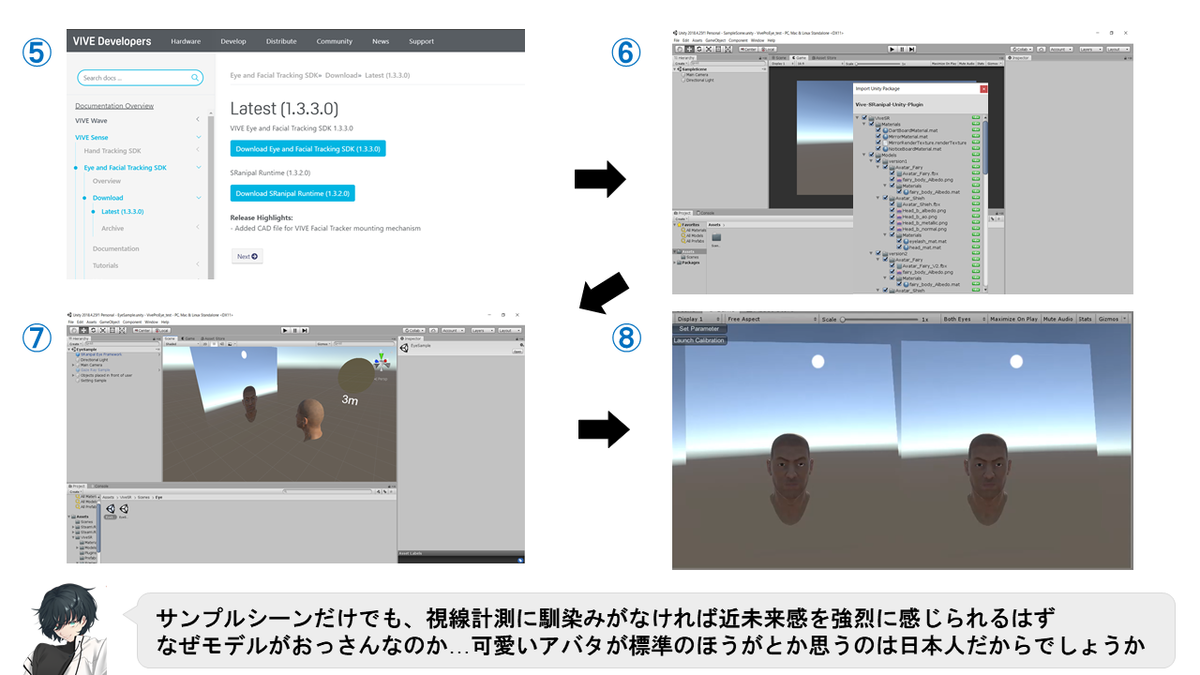This screenshot has width=1200, height=675.
Task: Click Download Eye and Facial Tracking SDK button
Action: coord(308,148)
